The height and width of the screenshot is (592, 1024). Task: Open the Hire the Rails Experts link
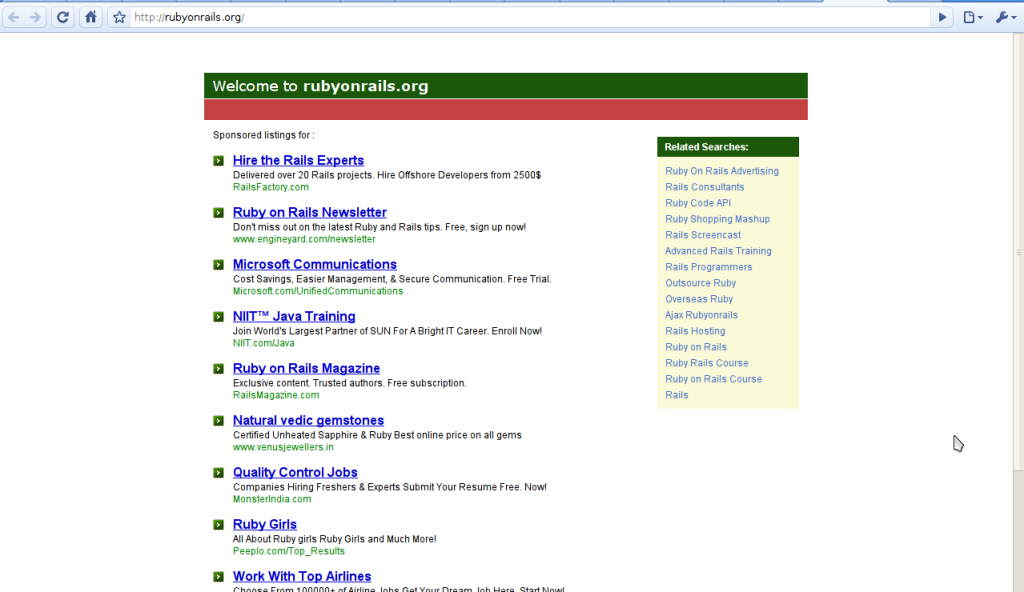(x=298, y=160)
